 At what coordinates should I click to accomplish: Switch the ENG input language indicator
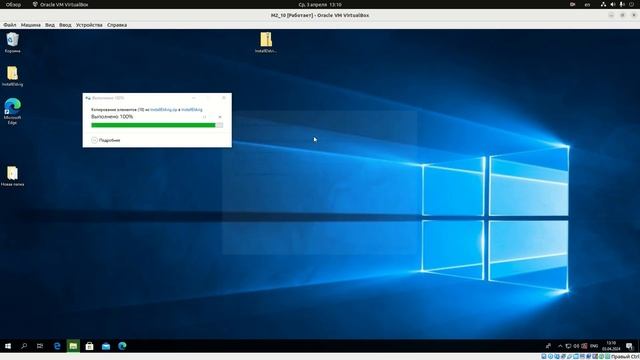click(594, 346)
